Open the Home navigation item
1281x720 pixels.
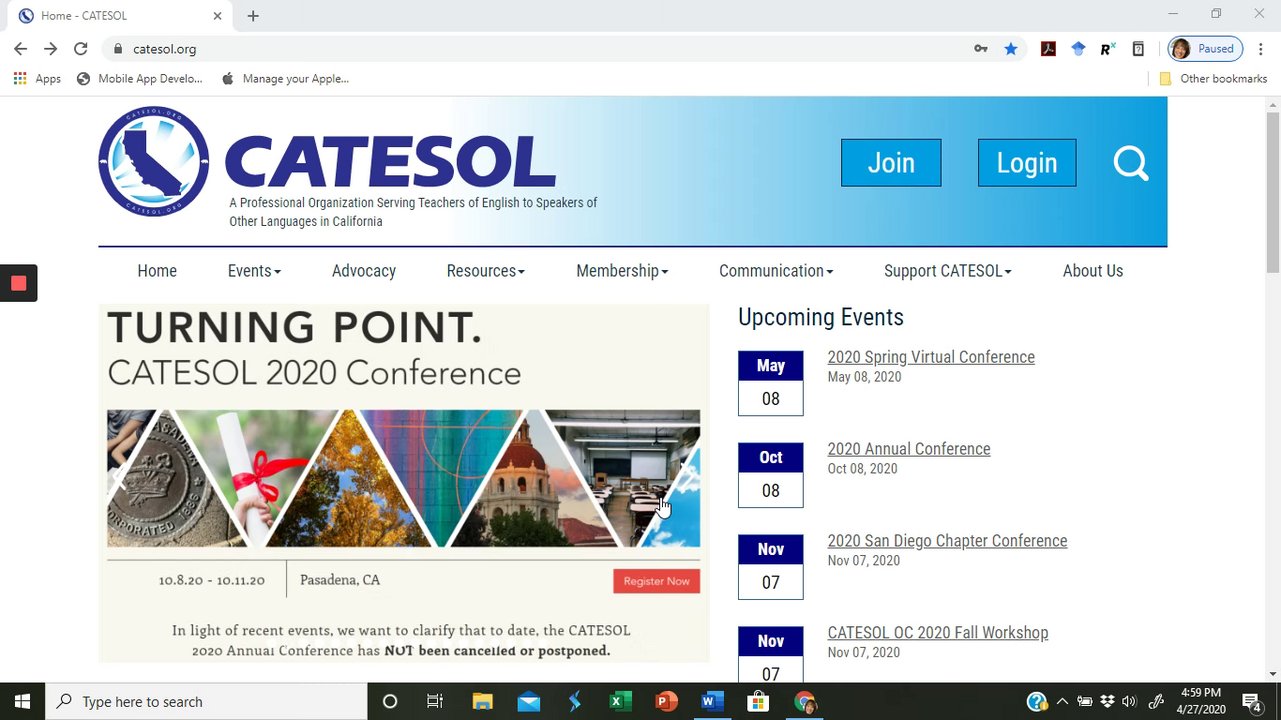[x=157, y=271]
